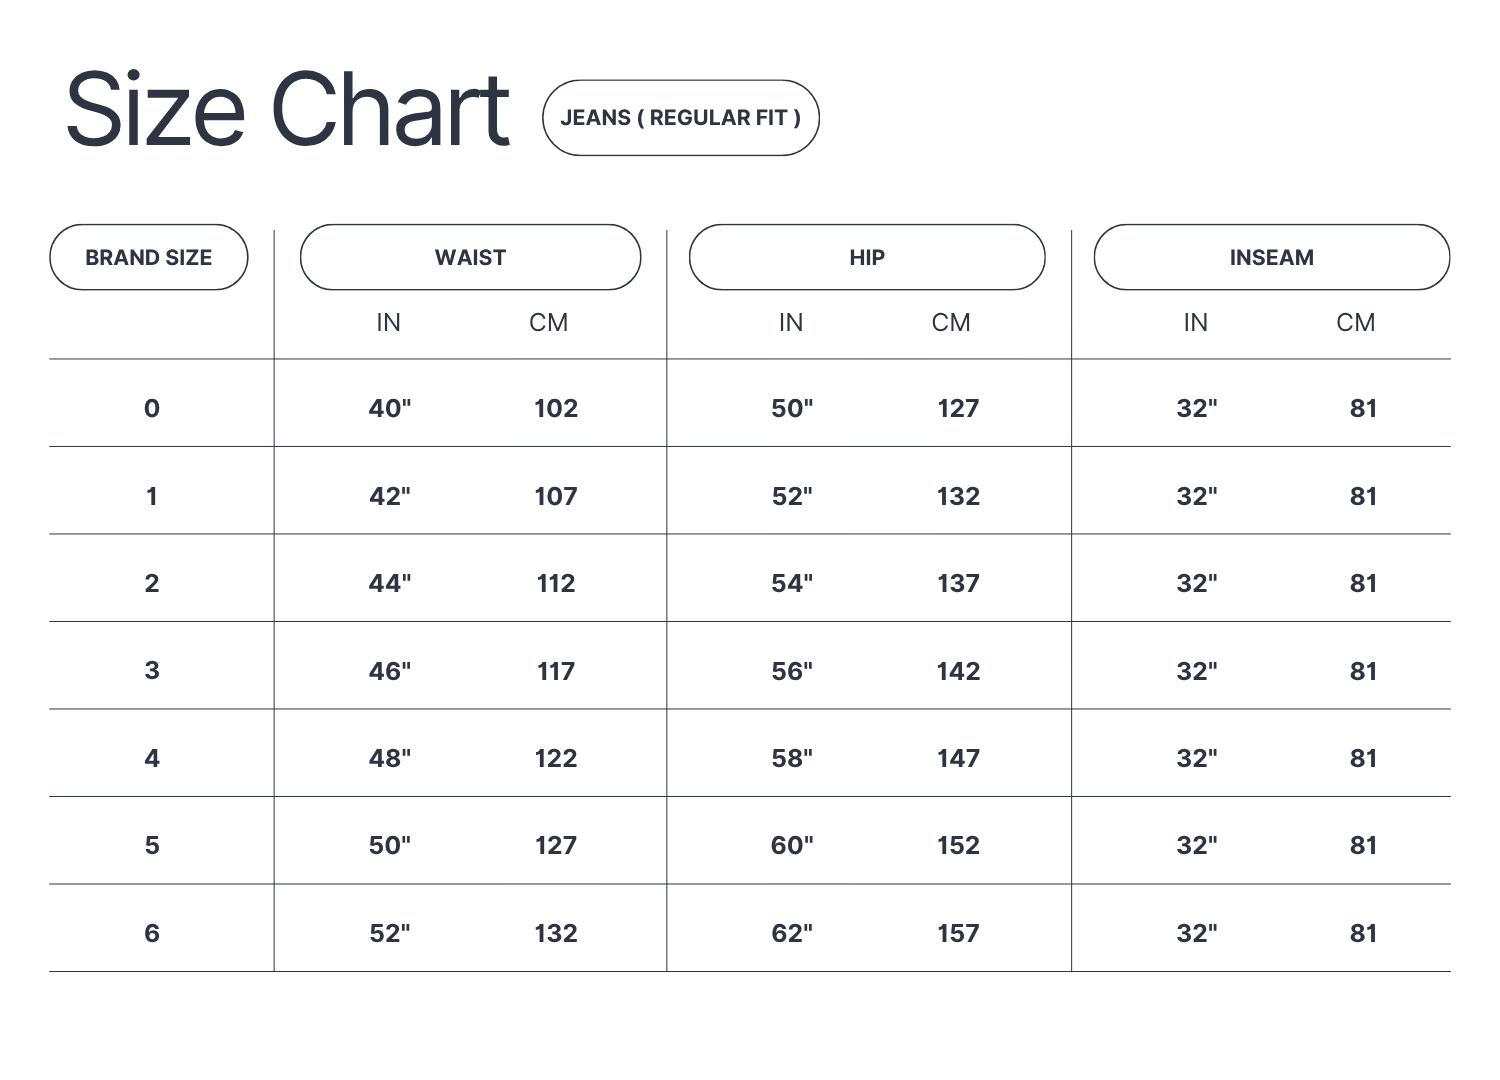
Task: Click the CM subheader under HIP
Action: click(x=950, y=323)
